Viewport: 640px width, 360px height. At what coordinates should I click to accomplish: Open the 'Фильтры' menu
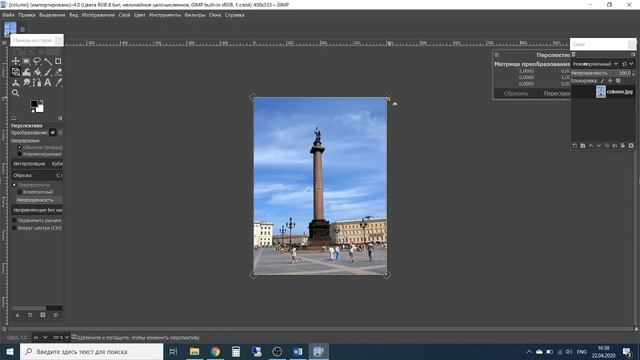click(x=195, y=15)
